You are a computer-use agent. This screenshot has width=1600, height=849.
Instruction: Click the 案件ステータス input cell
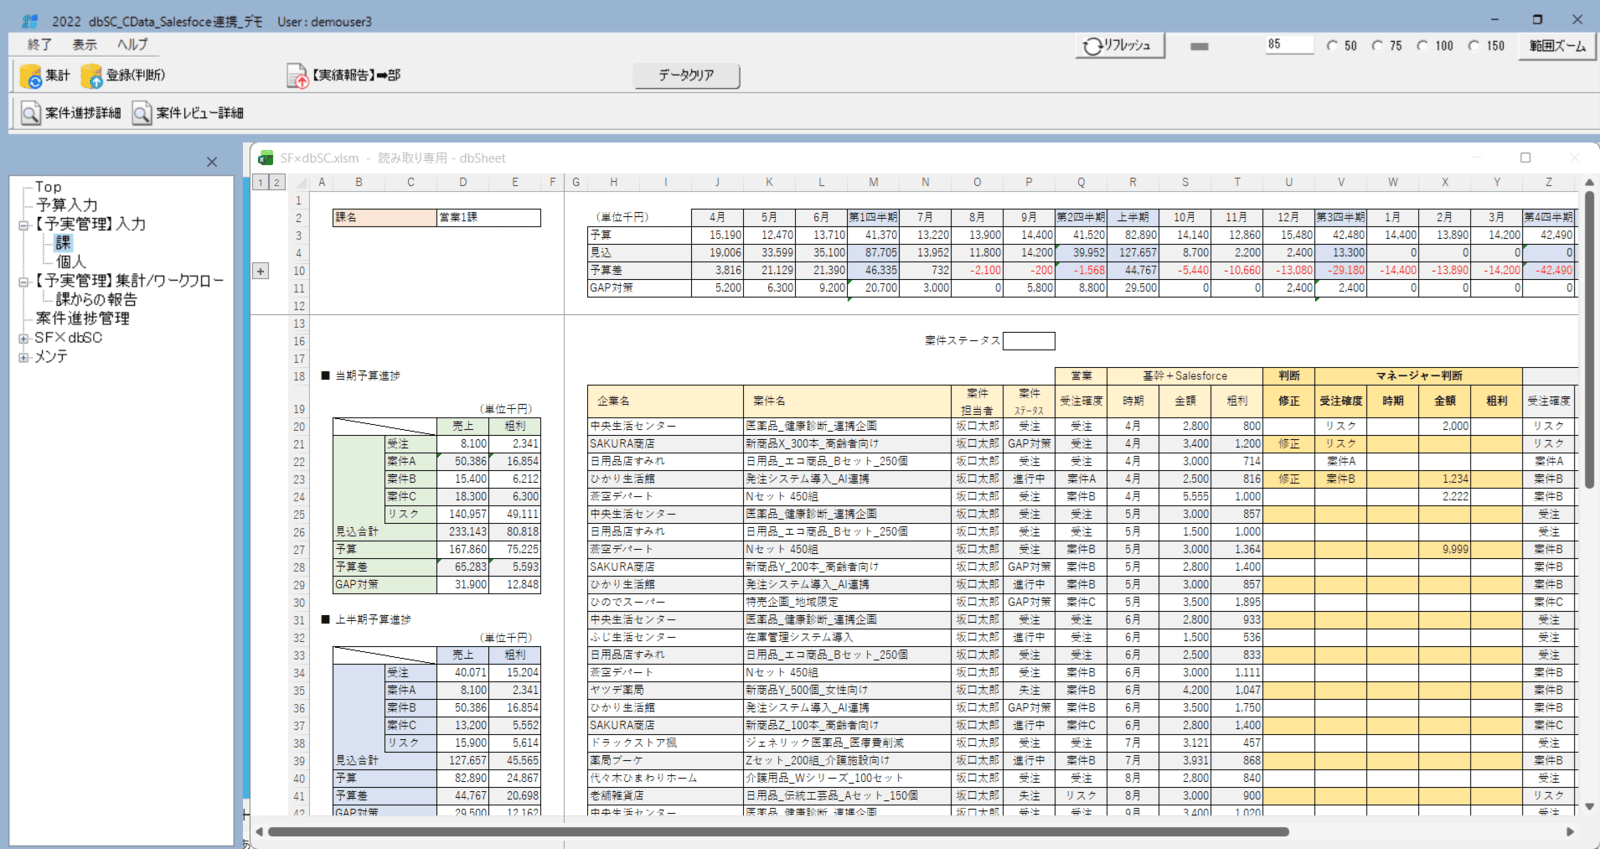[x=1028, y=341]
